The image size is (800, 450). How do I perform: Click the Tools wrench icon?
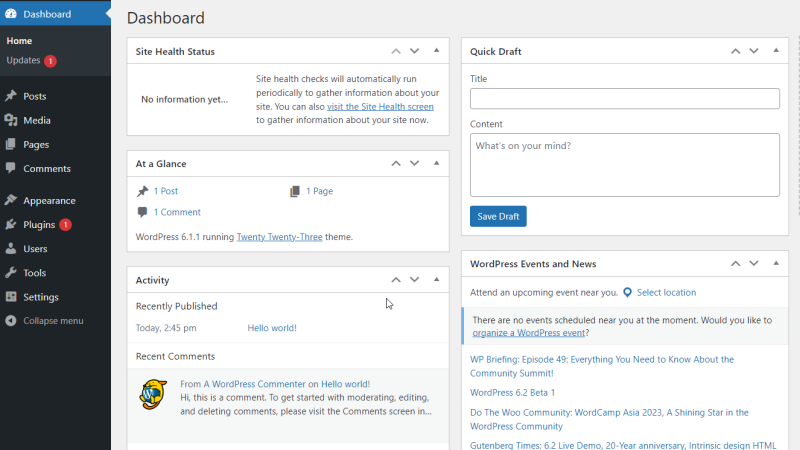click(11, 272)
